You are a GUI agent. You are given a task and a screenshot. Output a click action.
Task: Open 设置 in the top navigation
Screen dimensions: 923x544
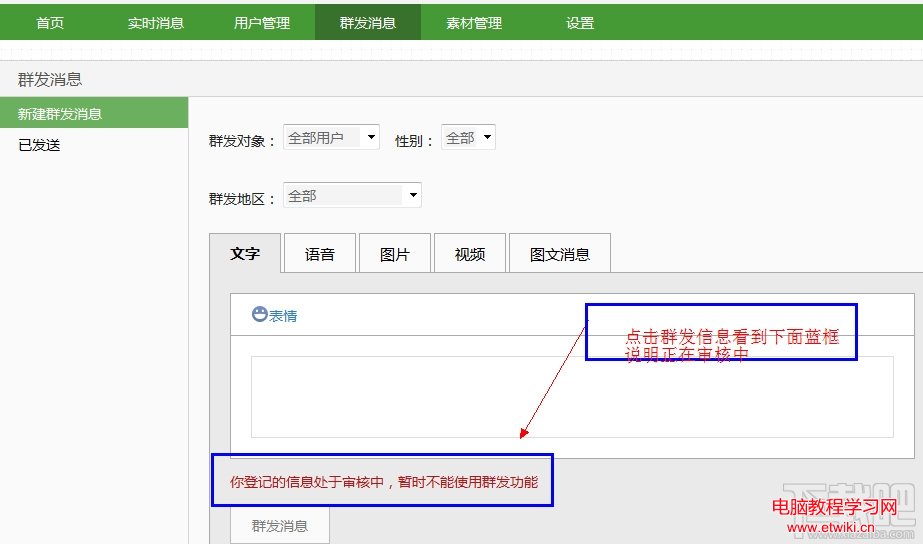[580, 23]
